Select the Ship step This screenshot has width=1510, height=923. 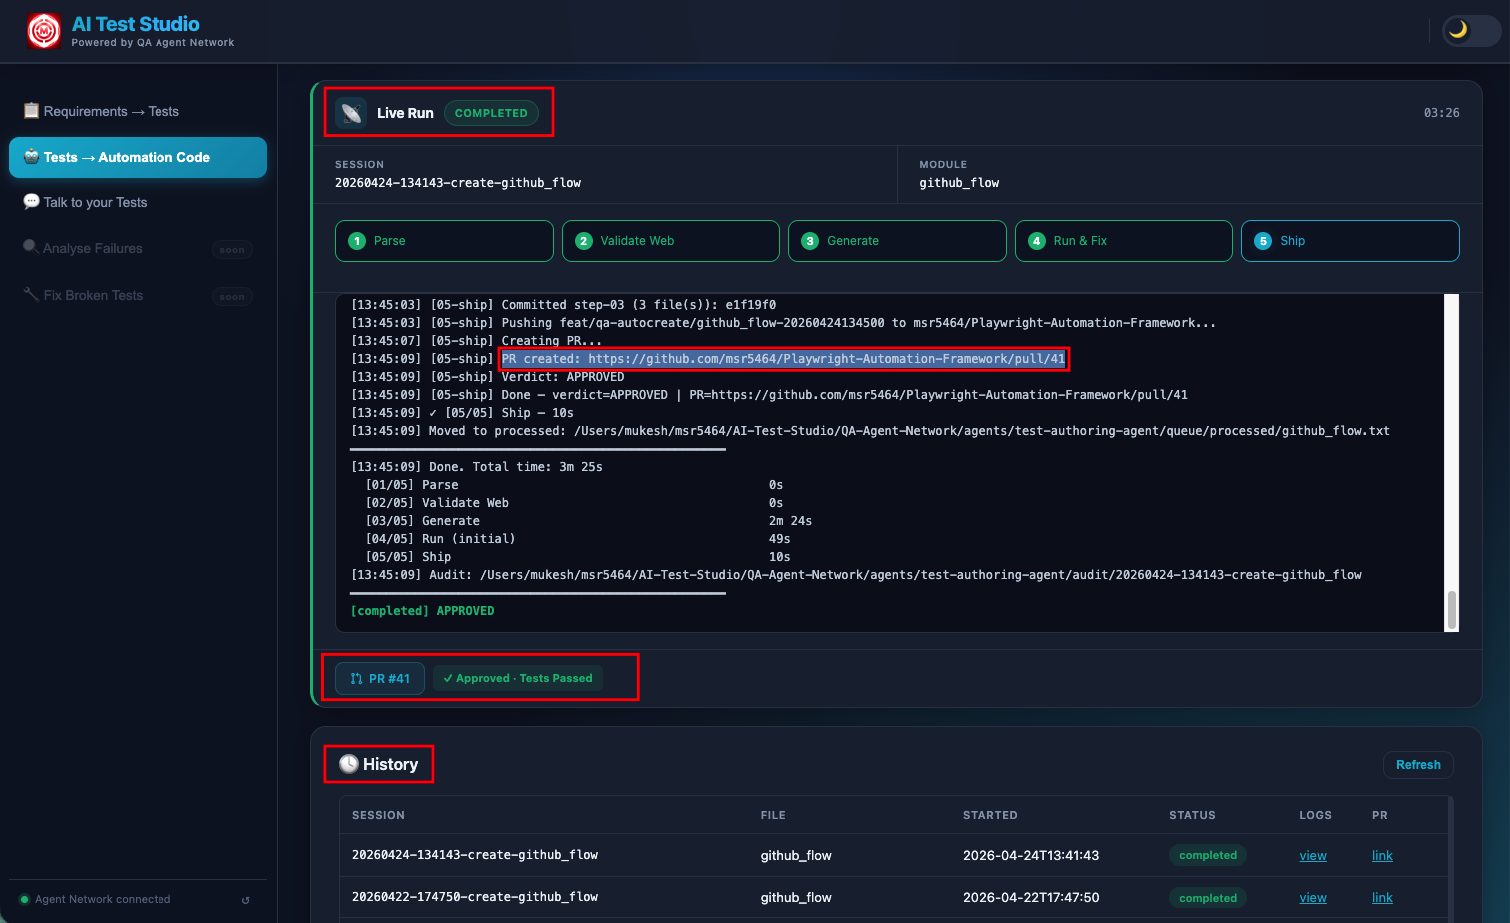(x=1350, y=241)
